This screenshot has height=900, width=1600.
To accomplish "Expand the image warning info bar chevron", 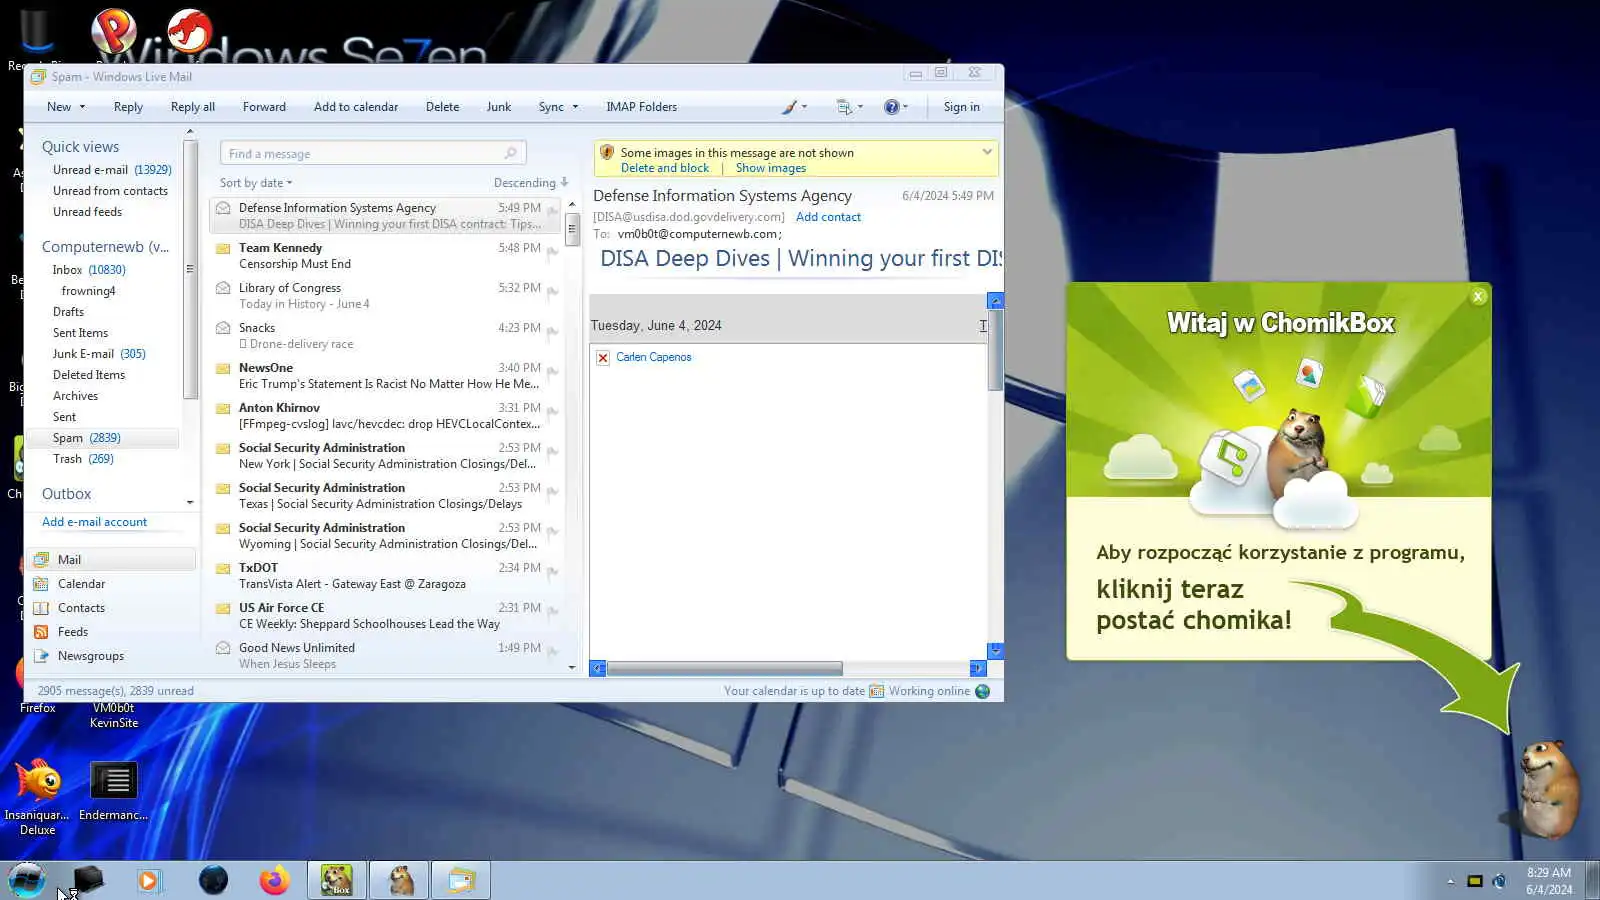I will pyautogui.click(x=987, y=152).
